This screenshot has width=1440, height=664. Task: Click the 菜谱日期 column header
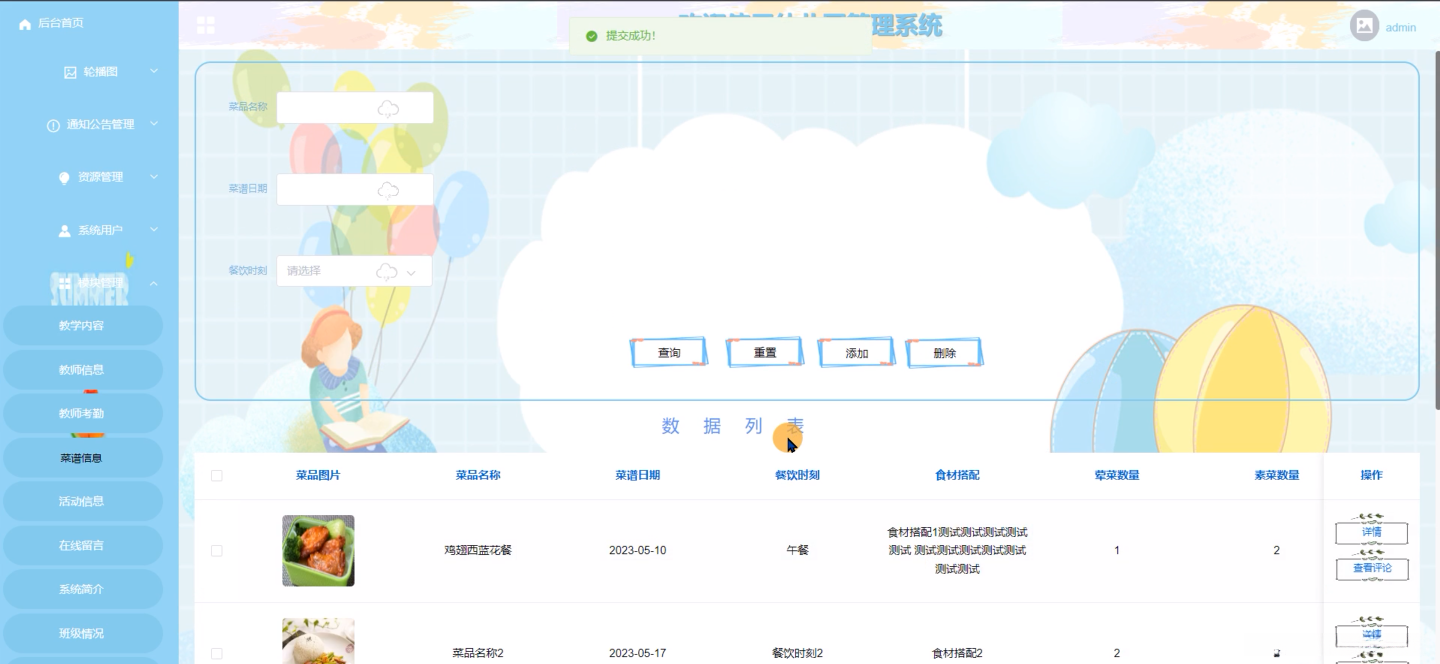[x=637, y=476]
